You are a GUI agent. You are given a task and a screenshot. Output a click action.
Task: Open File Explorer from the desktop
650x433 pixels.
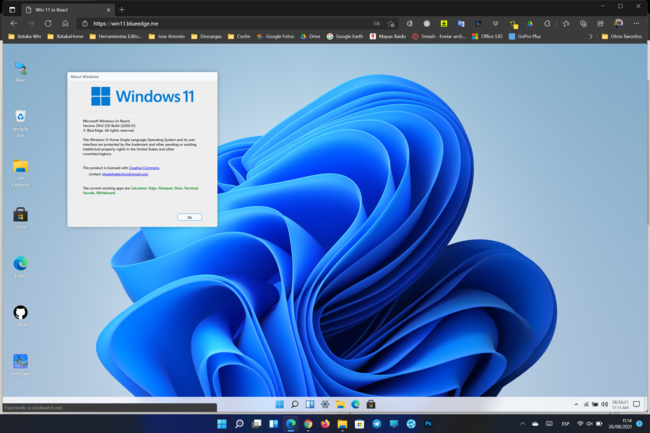tap(20, 173)
